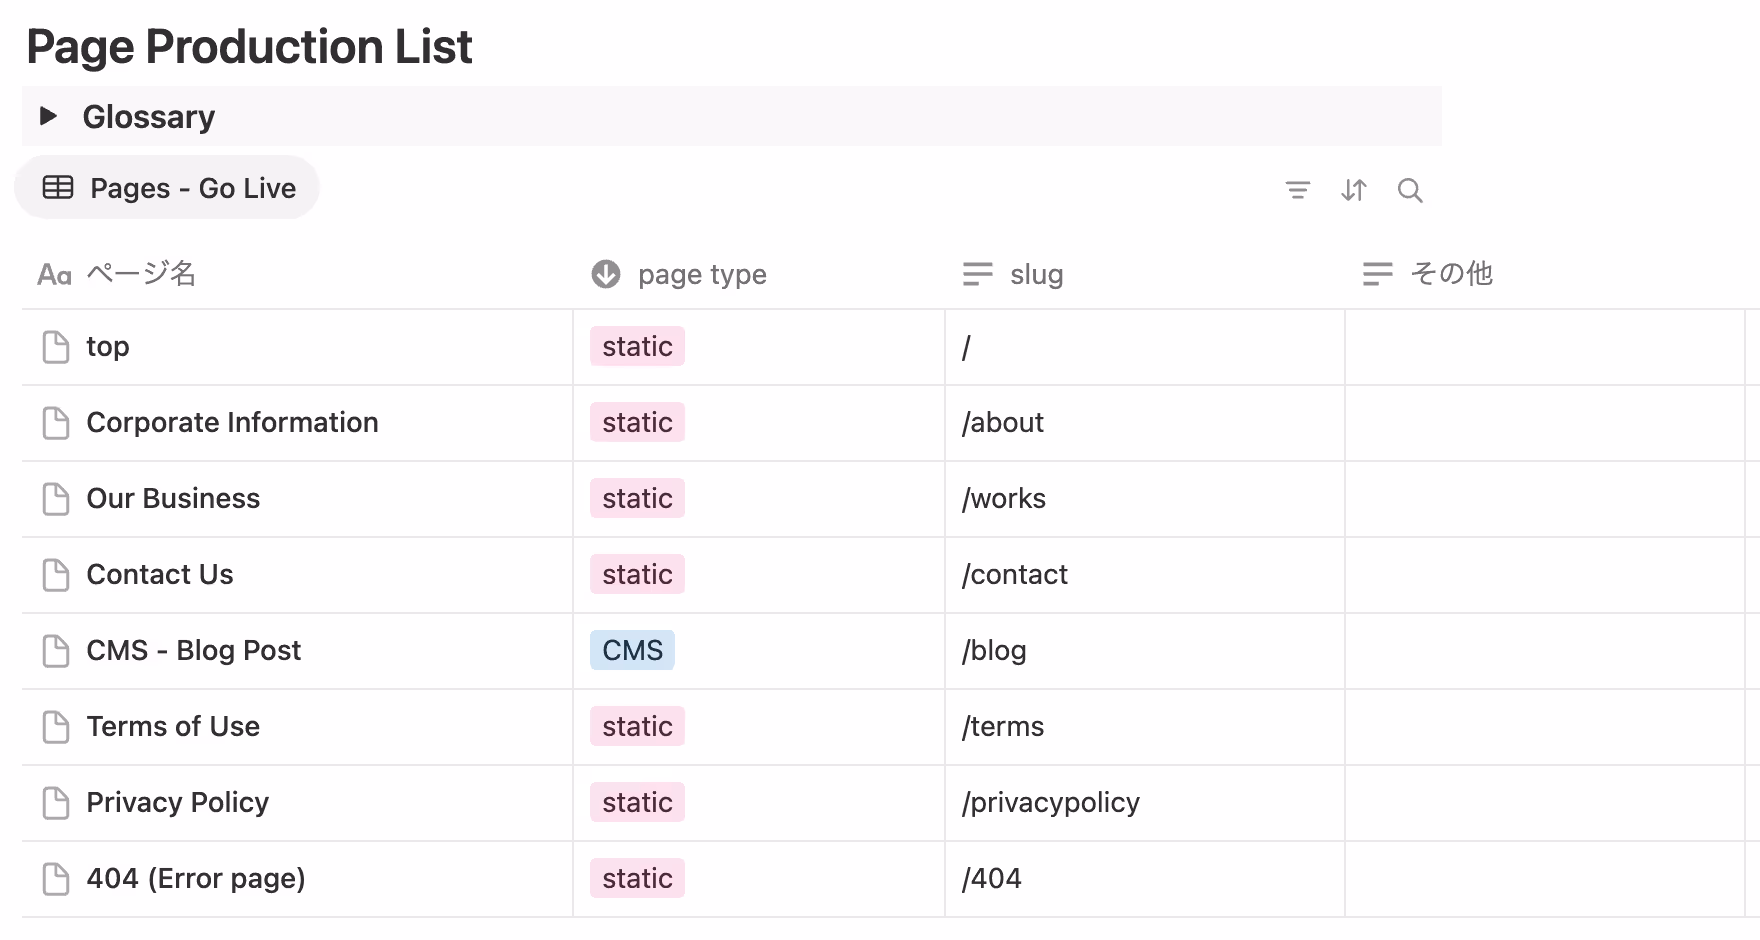Image resolution: width=1760 pixels, height=940 pixels.
Task: Click the ページ名 column header
Action: point(140,274)
